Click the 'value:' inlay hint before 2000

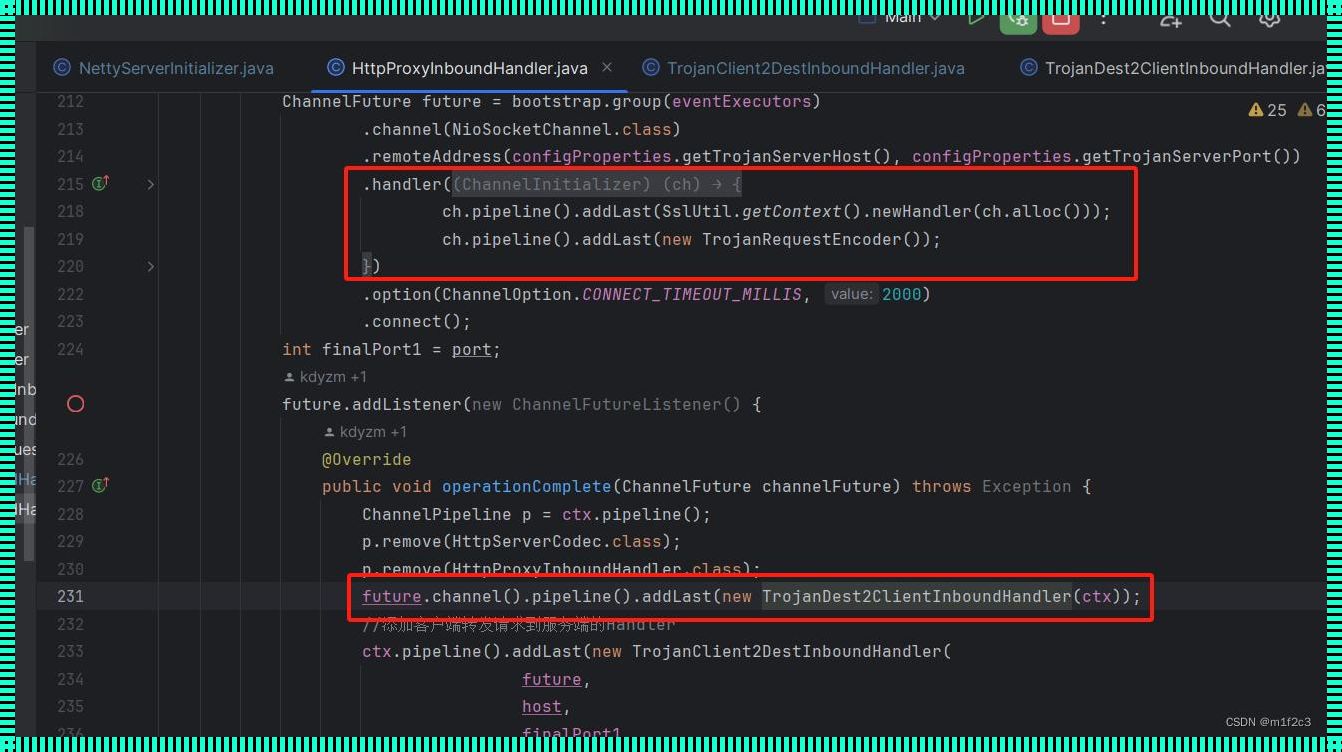851,294
